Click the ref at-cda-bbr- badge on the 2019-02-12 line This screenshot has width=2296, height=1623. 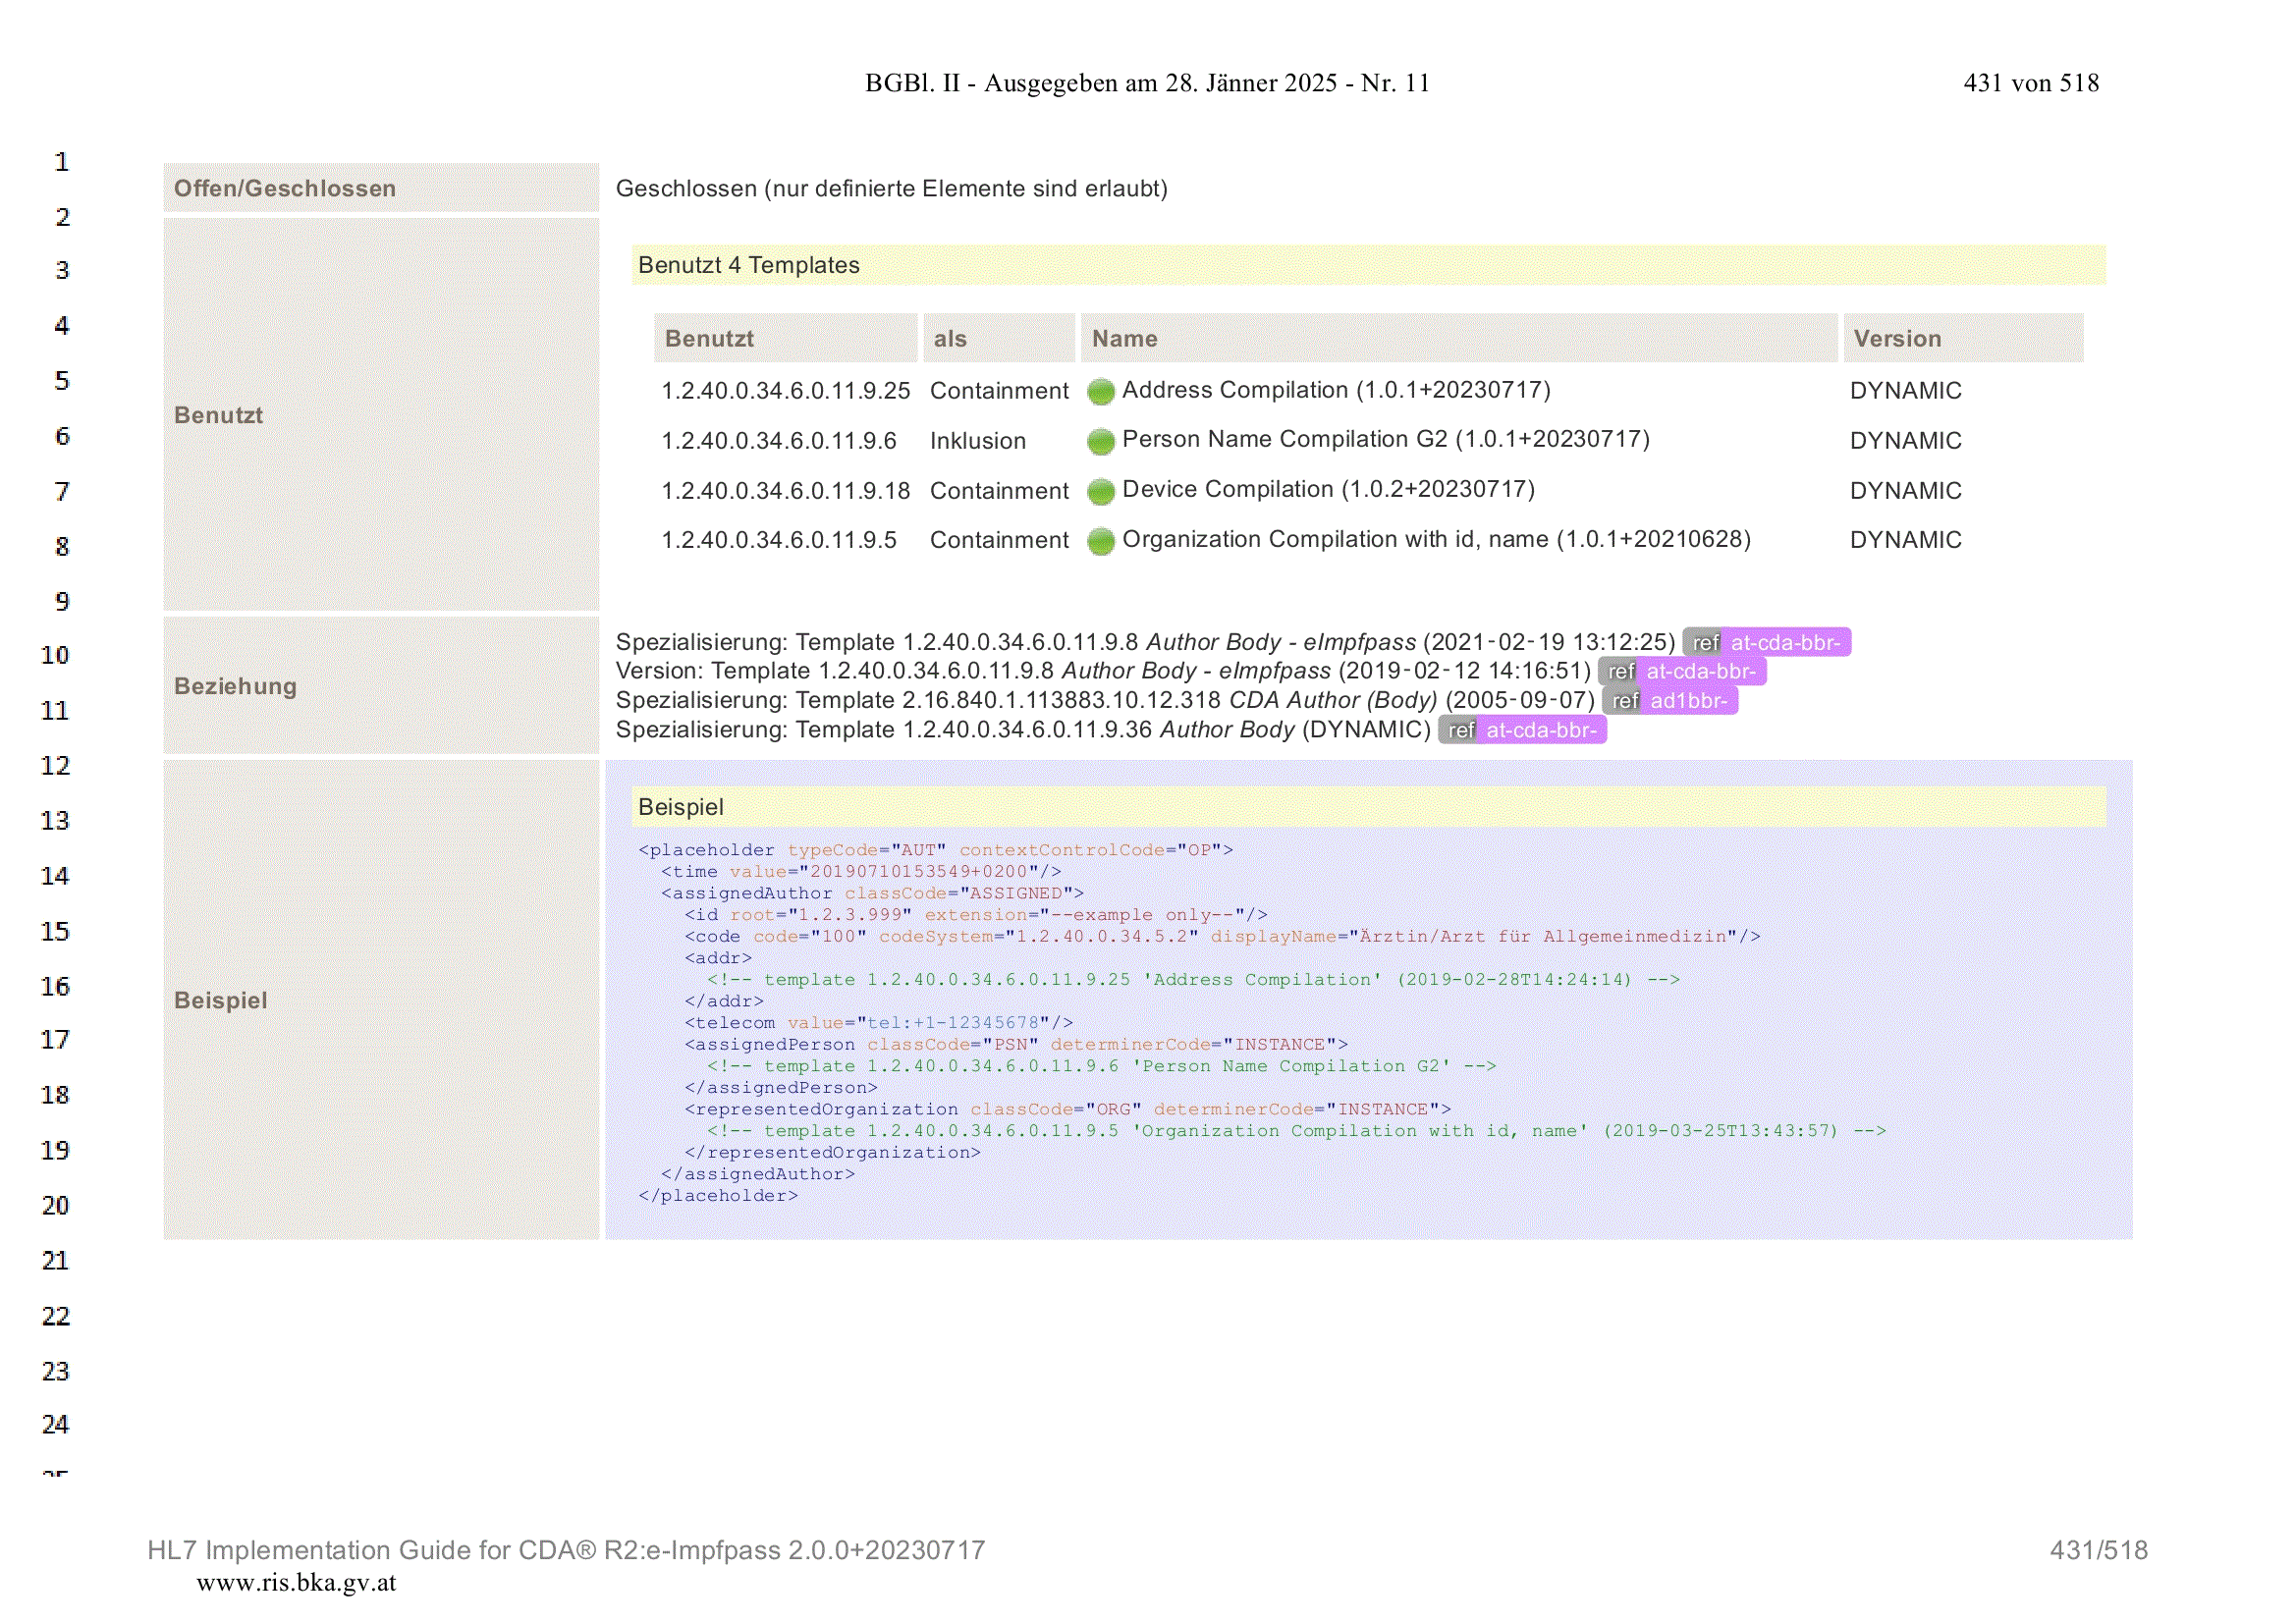pos(1683,671)
